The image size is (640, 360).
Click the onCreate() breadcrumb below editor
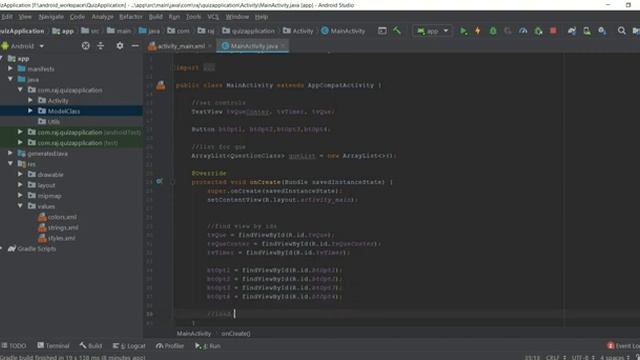(x=236, y=333)
